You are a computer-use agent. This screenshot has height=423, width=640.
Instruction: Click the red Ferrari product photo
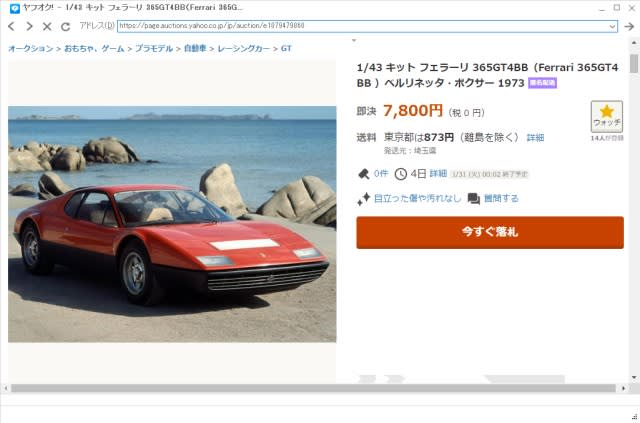(x=172, y=224)
